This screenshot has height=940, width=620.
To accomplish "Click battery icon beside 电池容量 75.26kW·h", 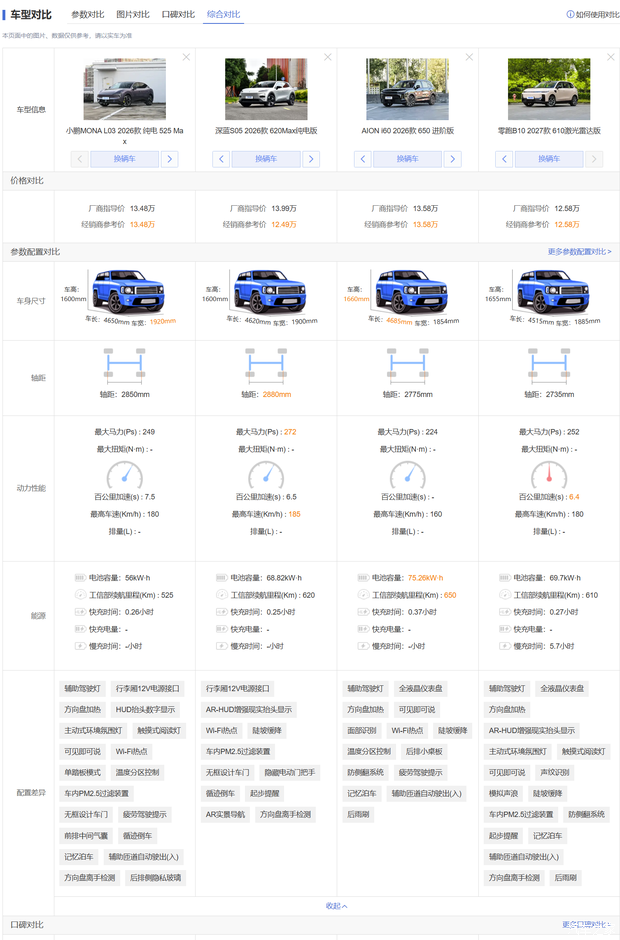I will pos(363,578).
